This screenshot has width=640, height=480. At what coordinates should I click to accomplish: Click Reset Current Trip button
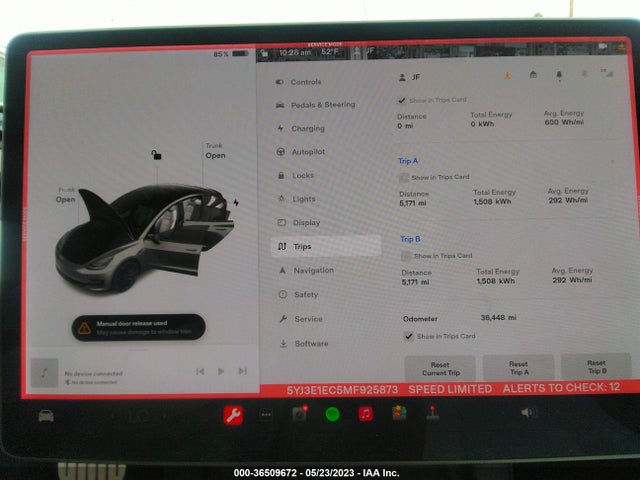440,369
